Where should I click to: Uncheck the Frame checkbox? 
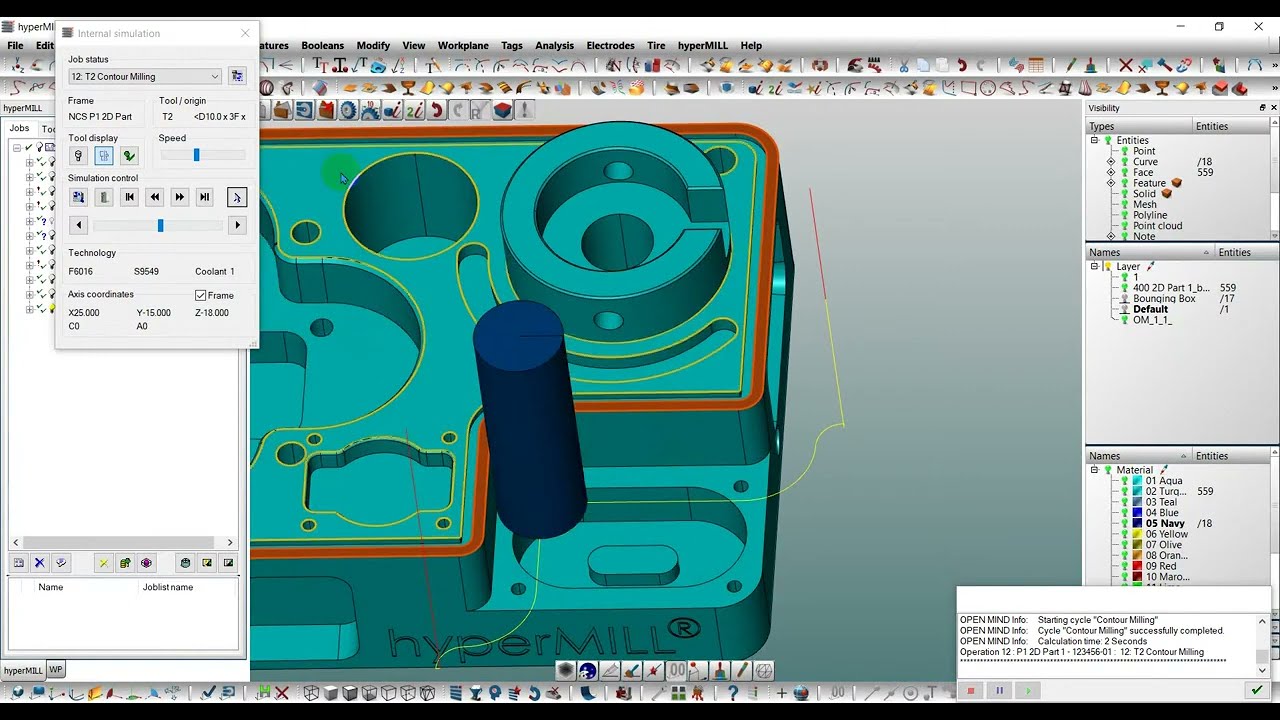coord(201,295)
